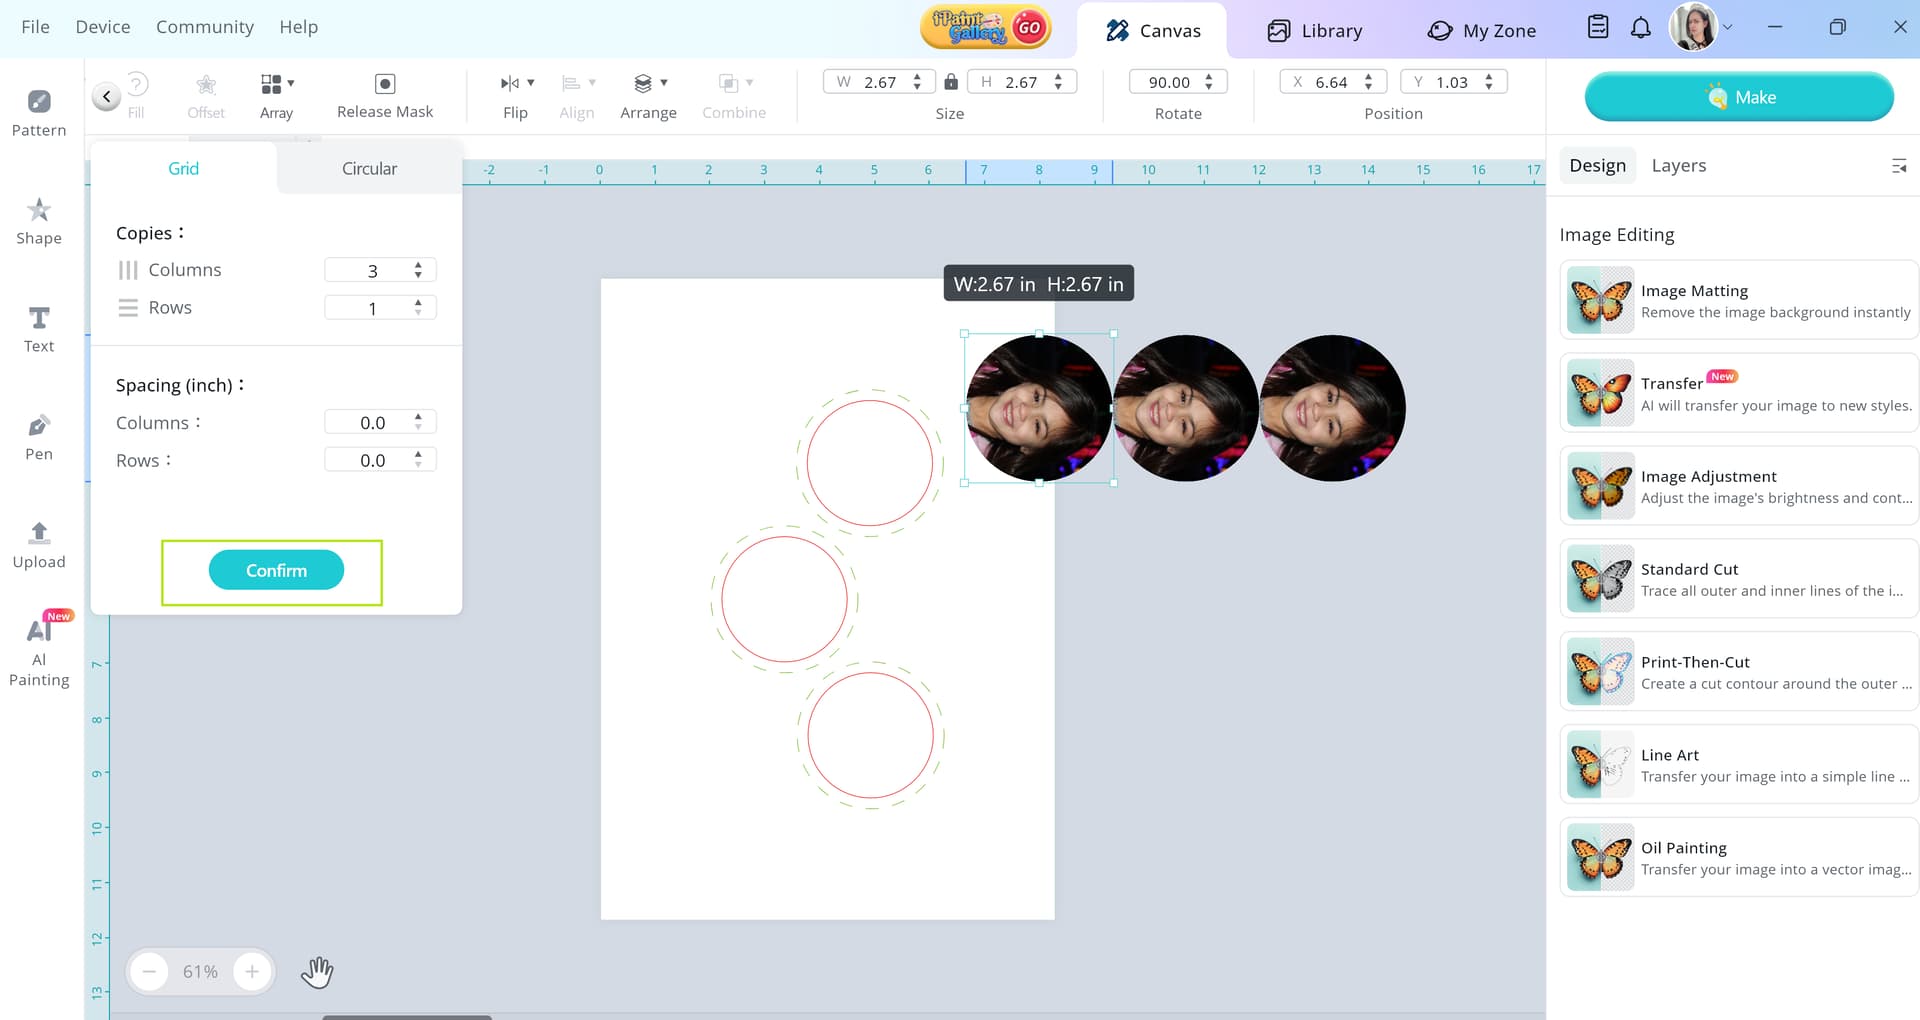This screenshot has width=1920, height=1020.
Task: Open the Layers tab
Action: 1678,165
